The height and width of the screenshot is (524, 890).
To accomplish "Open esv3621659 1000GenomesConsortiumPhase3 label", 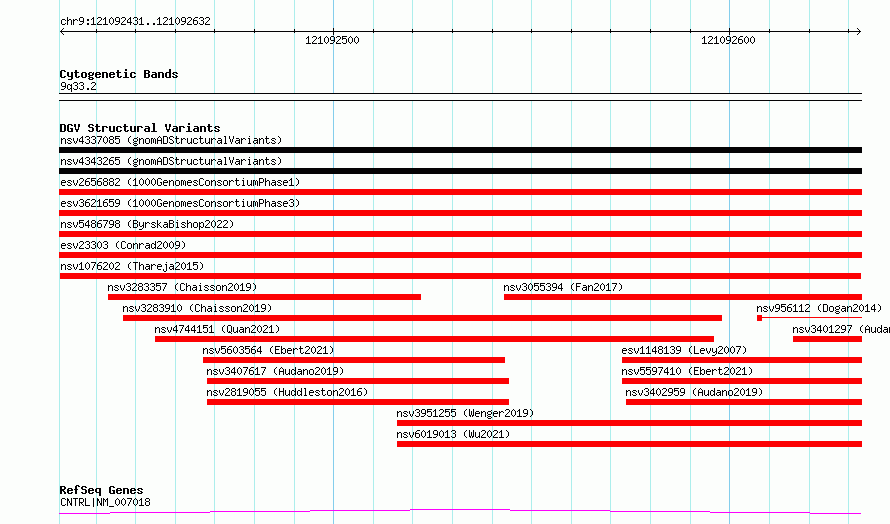I will coord(180,203).
